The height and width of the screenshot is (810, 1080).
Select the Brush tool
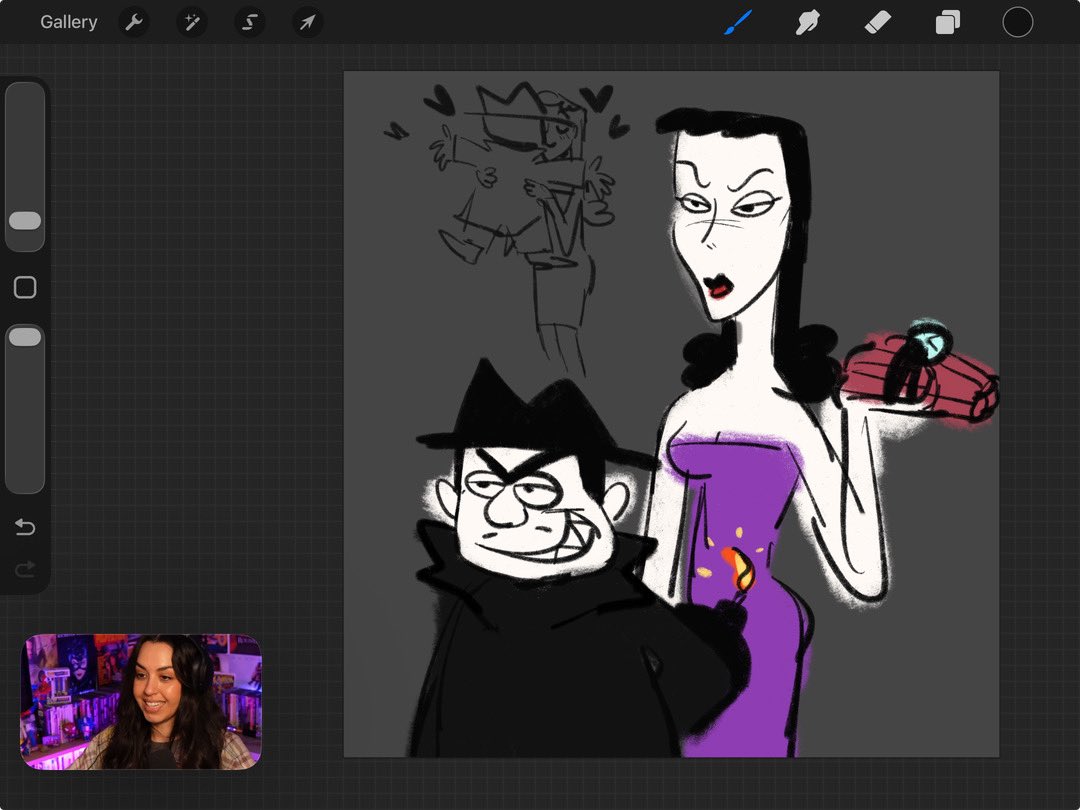pyautogui.click(x=738, y=23)
